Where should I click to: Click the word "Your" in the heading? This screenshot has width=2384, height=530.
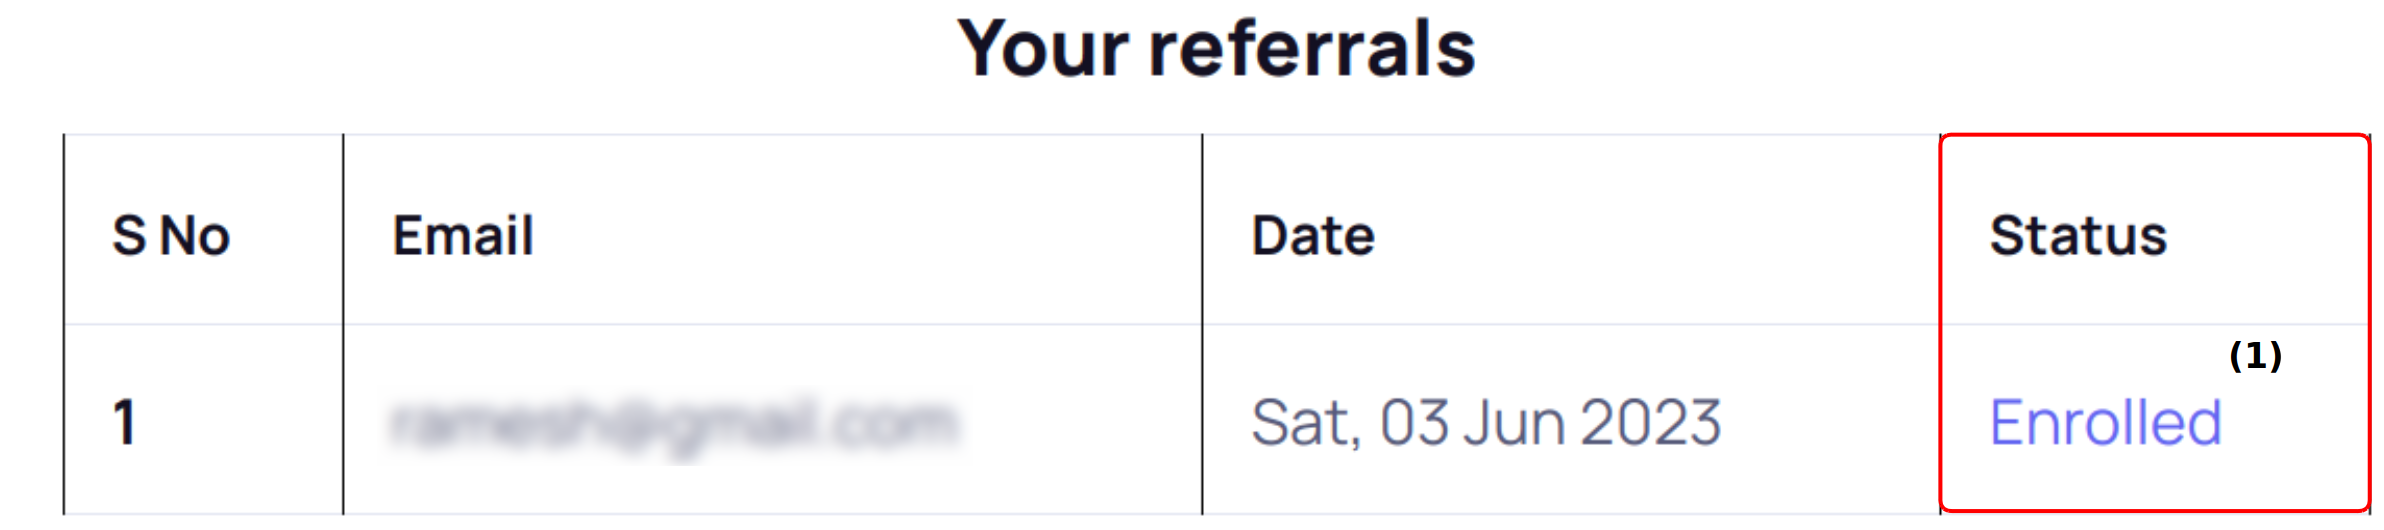(x=1044, y=48)
